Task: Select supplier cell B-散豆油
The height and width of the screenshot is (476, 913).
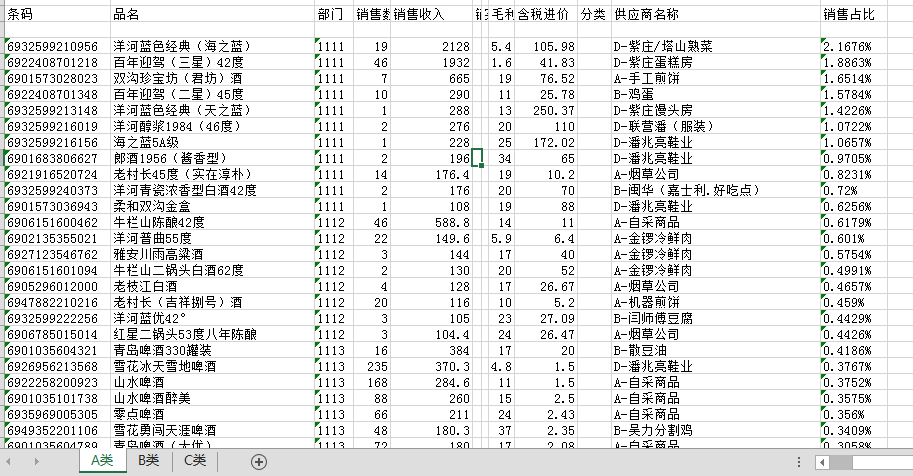Action: (x=716, y=351)
